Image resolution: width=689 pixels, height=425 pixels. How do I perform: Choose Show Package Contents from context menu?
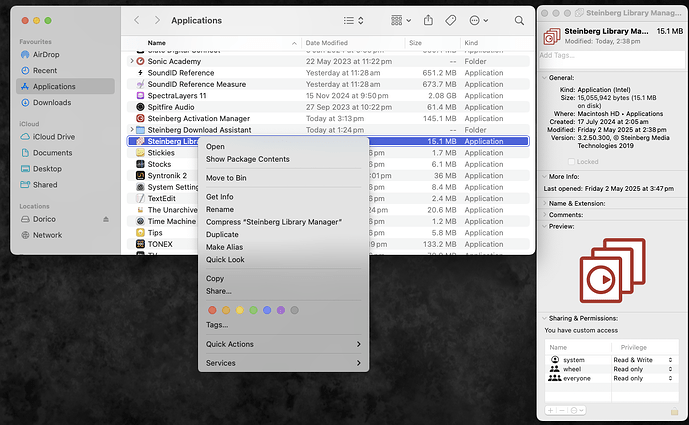(x=247, y=159)
